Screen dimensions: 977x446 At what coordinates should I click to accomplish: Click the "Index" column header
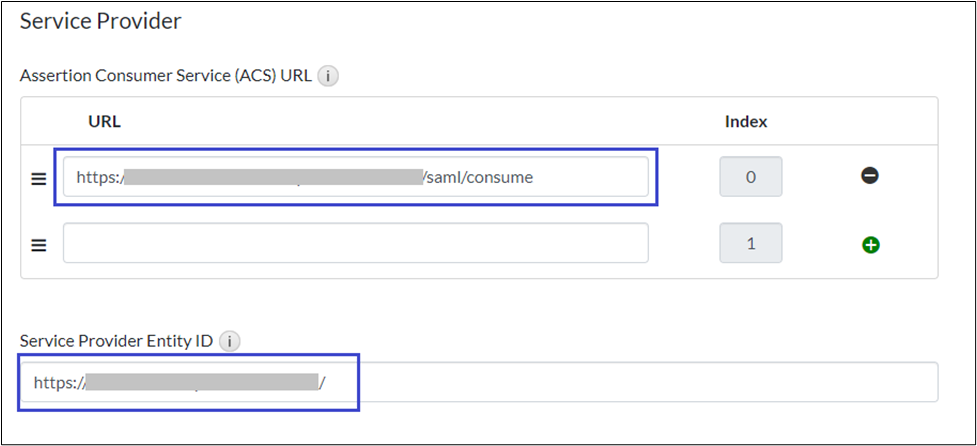(x=746, y=122)
